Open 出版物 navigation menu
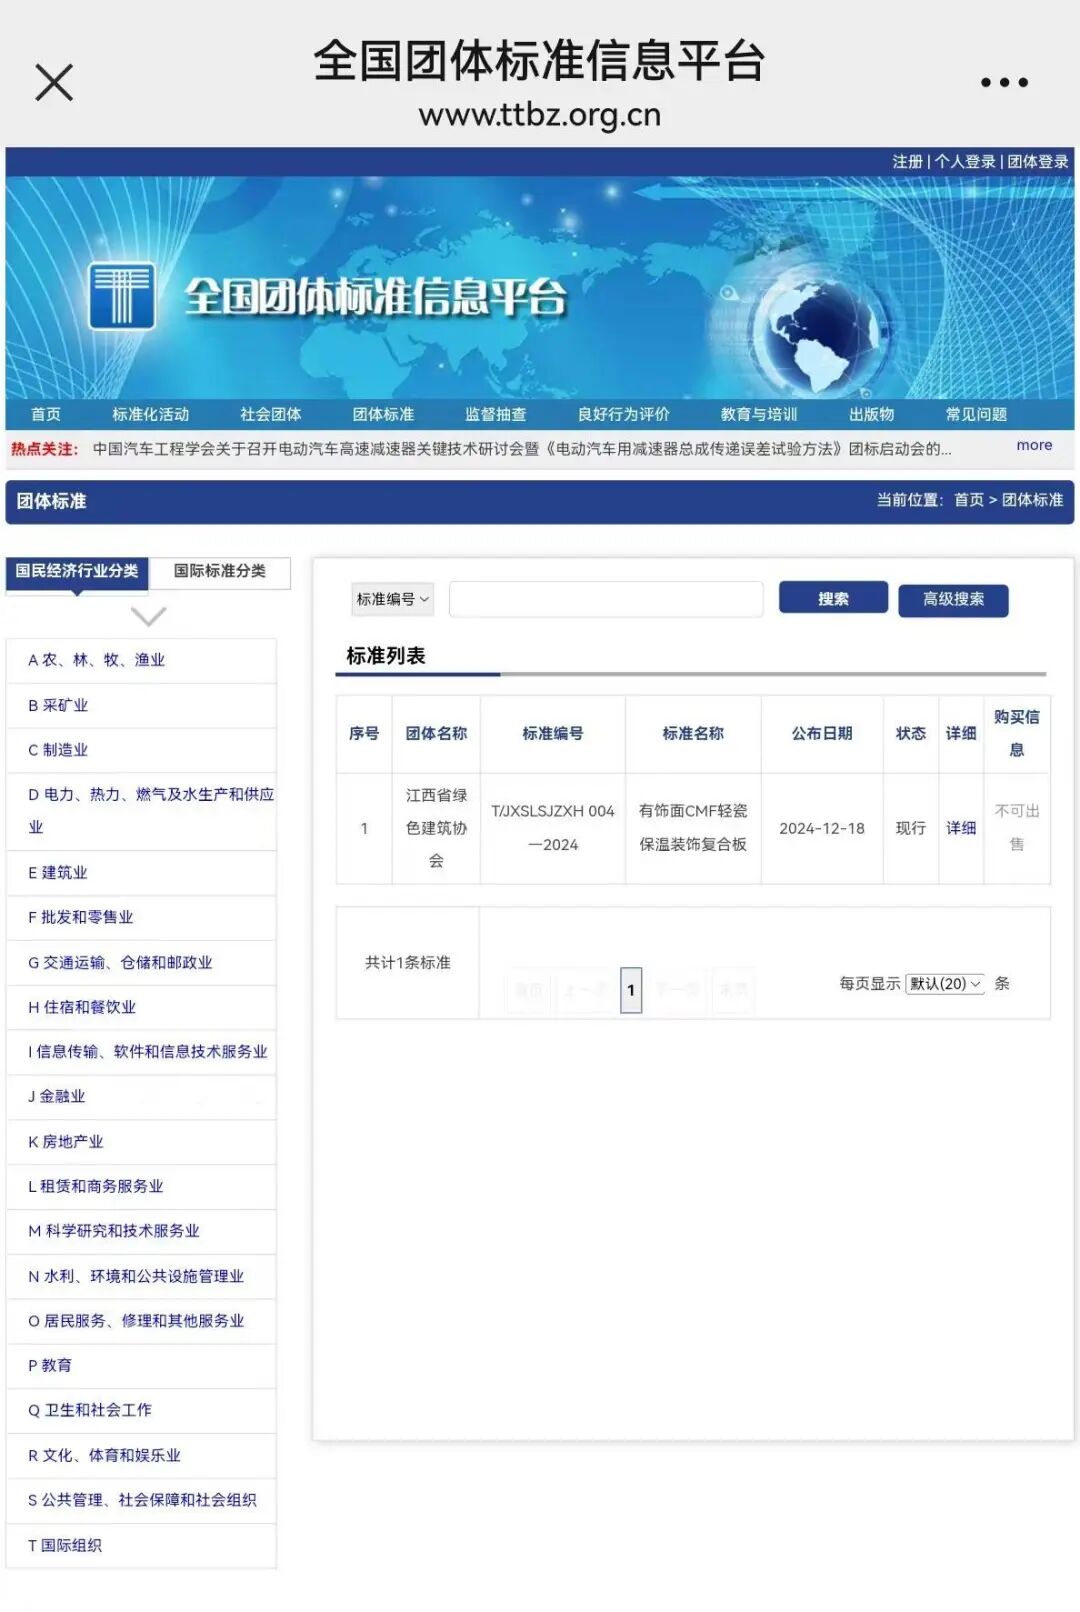The image size is (1080, 1612). click(871, 414)
